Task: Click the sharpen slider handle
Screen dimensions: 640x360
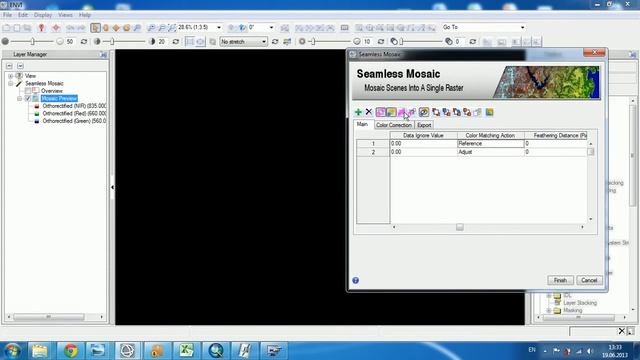Action: [313, 42]
